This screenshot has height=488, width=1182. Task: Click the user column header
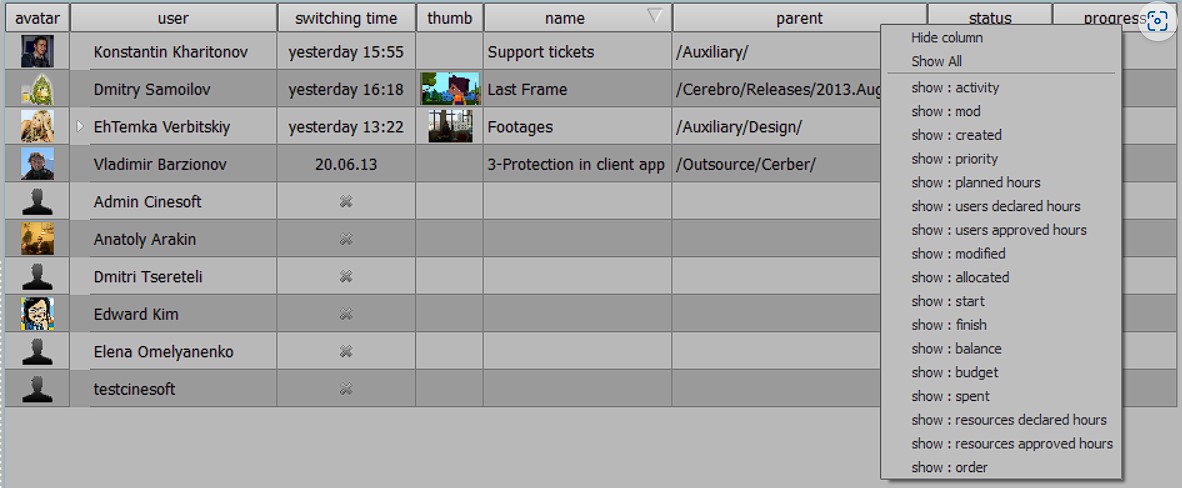click(173, 18)
